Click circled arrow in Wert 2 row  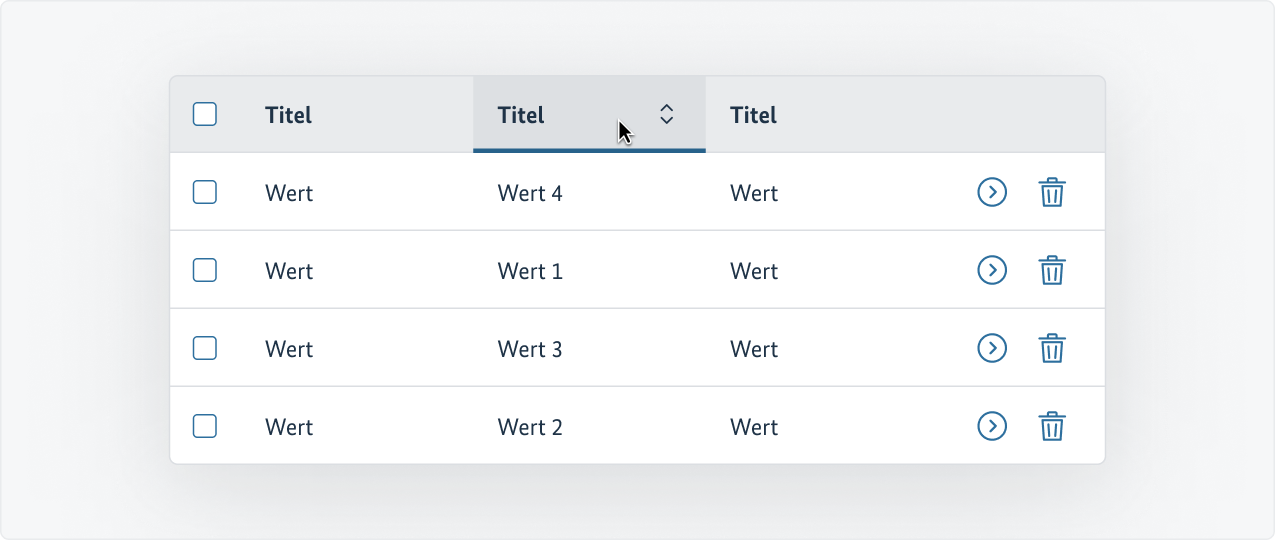(x=991, y=426)
